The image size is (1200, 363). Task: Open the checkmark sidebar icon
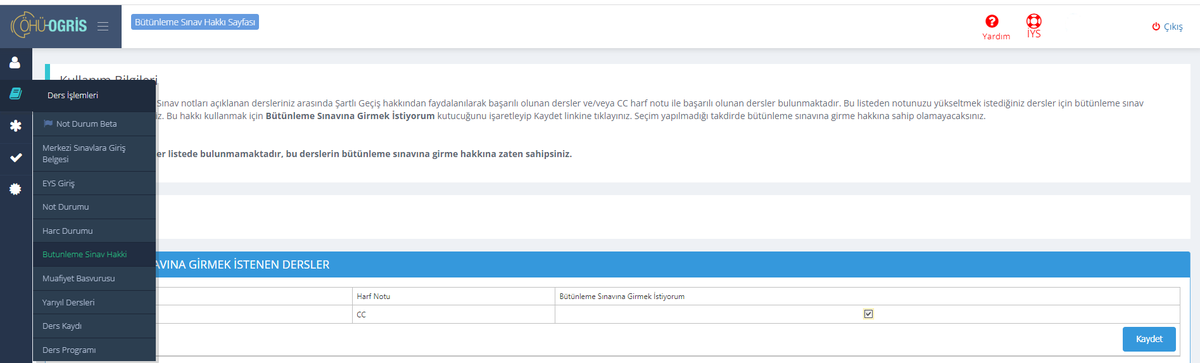point(15,158)
